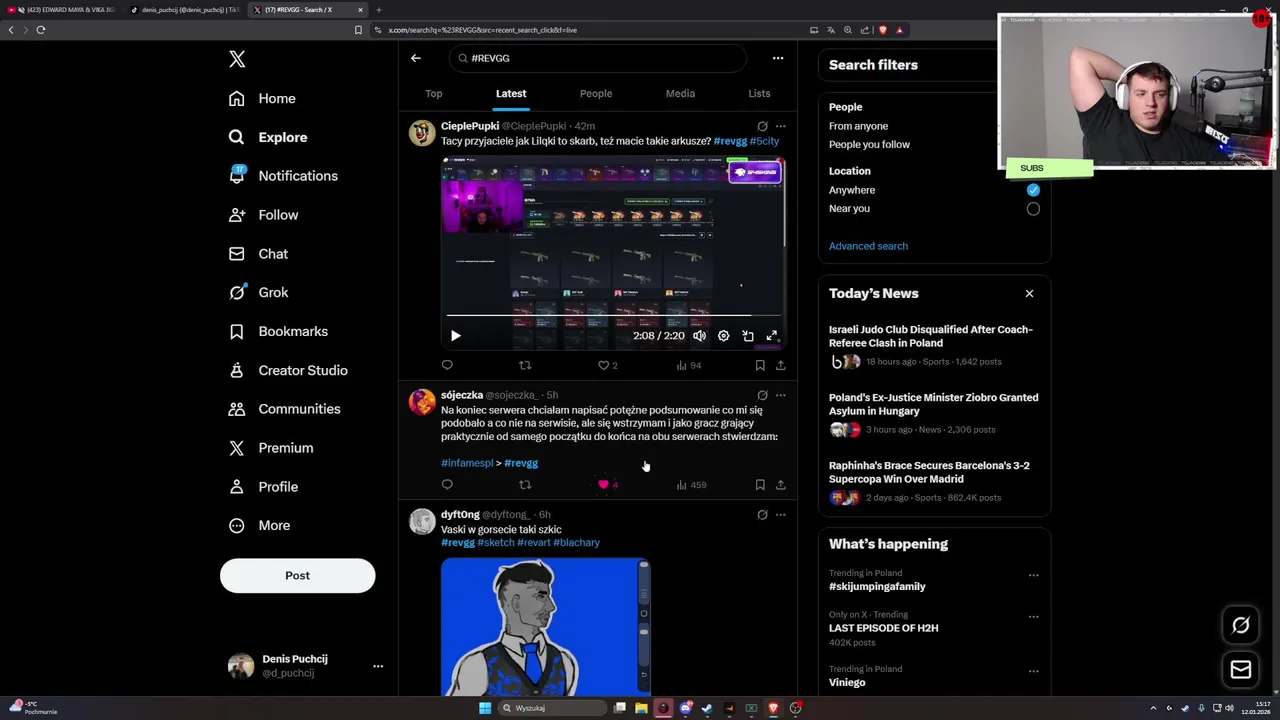This screenshot has width=1280, height=720.
Task: Ask Grok about dyft0ng post
Action: click(762, 515)
